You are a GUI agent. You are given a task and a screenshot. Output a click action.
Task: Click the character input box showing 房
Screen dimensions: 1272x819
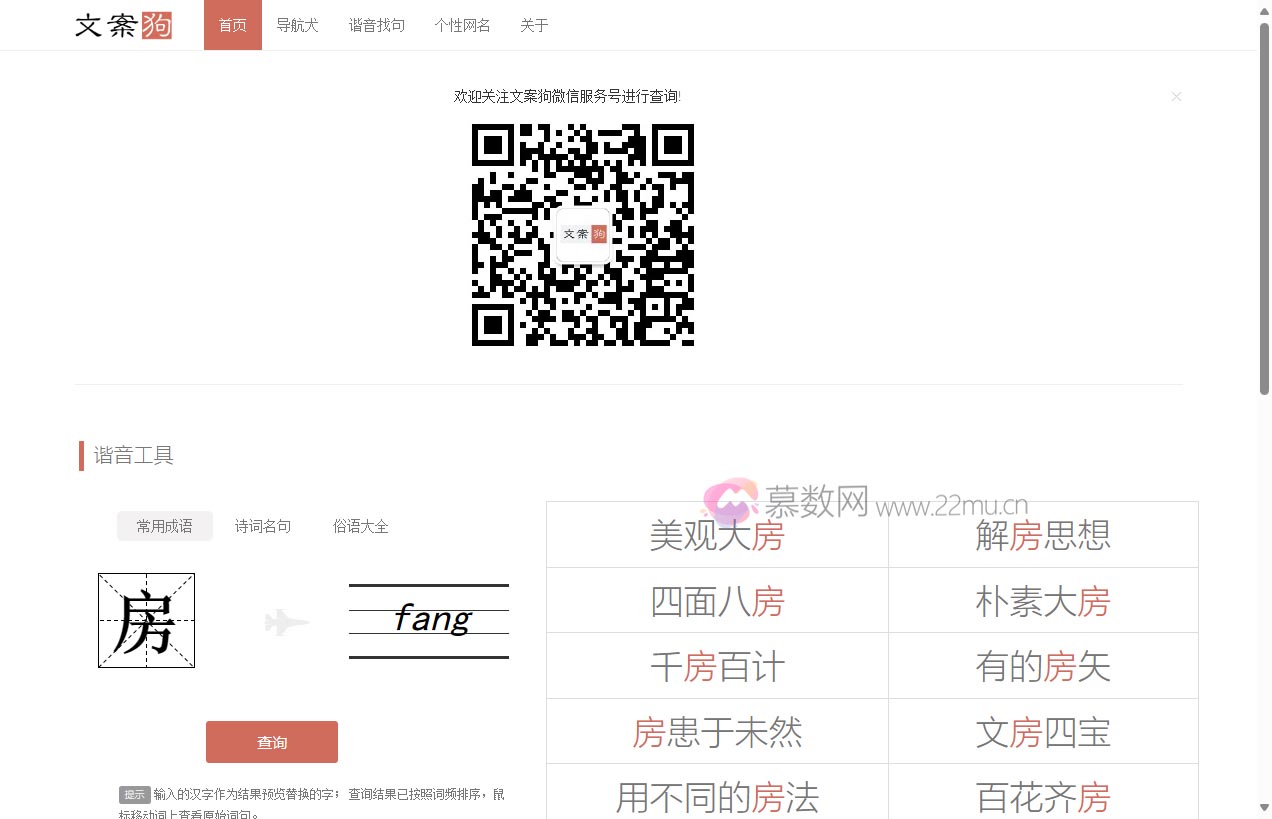(x=146, y=620)
